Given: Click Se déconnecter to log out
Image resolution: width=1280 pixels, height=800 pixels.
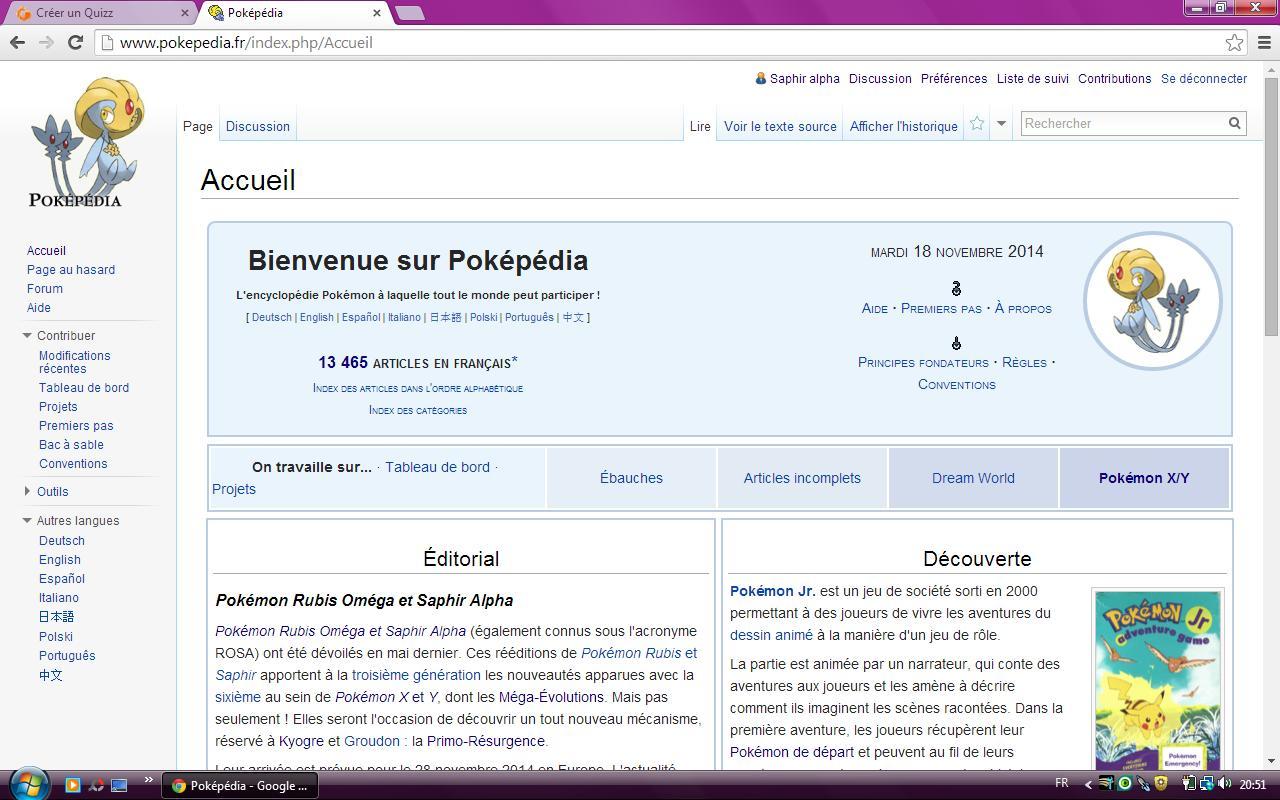Looking at the screenshot, I should (1204, 78).
